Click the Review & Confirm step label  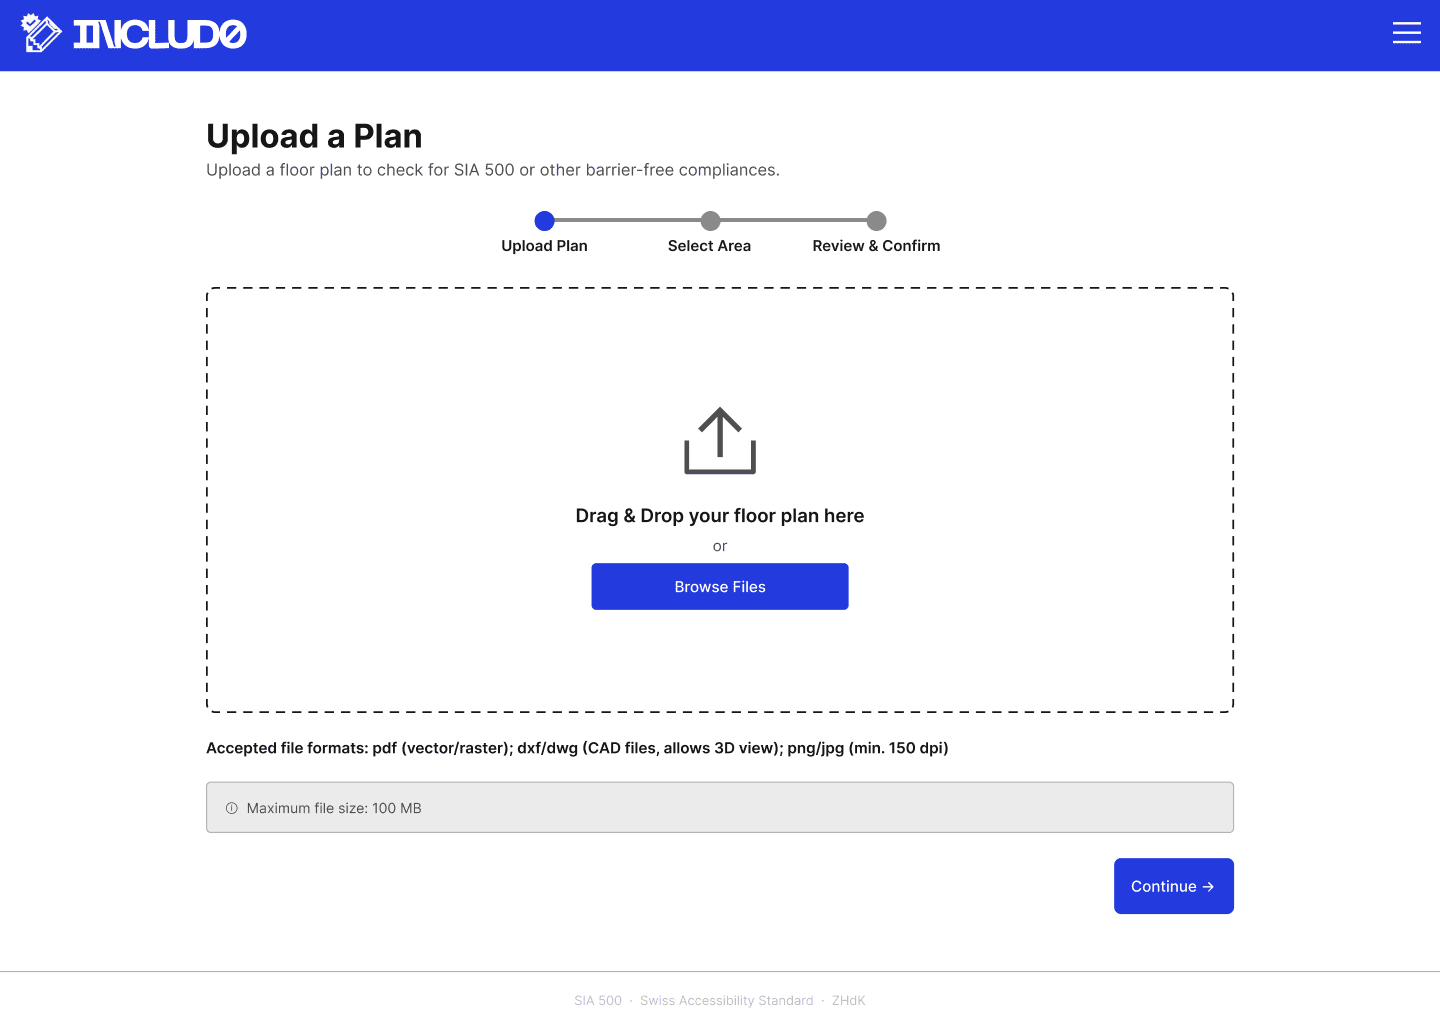click(x=876, y=246)
